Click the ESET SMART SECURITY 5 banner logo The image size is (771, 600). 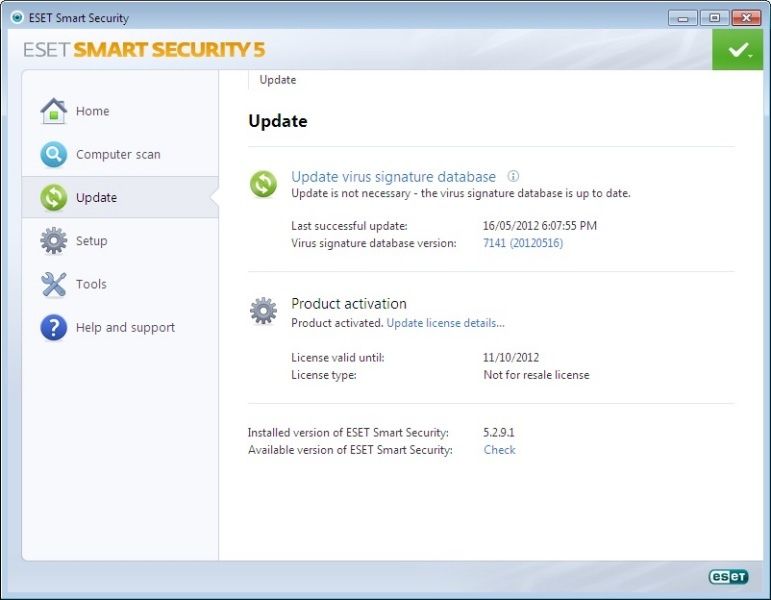coord(144,50)
